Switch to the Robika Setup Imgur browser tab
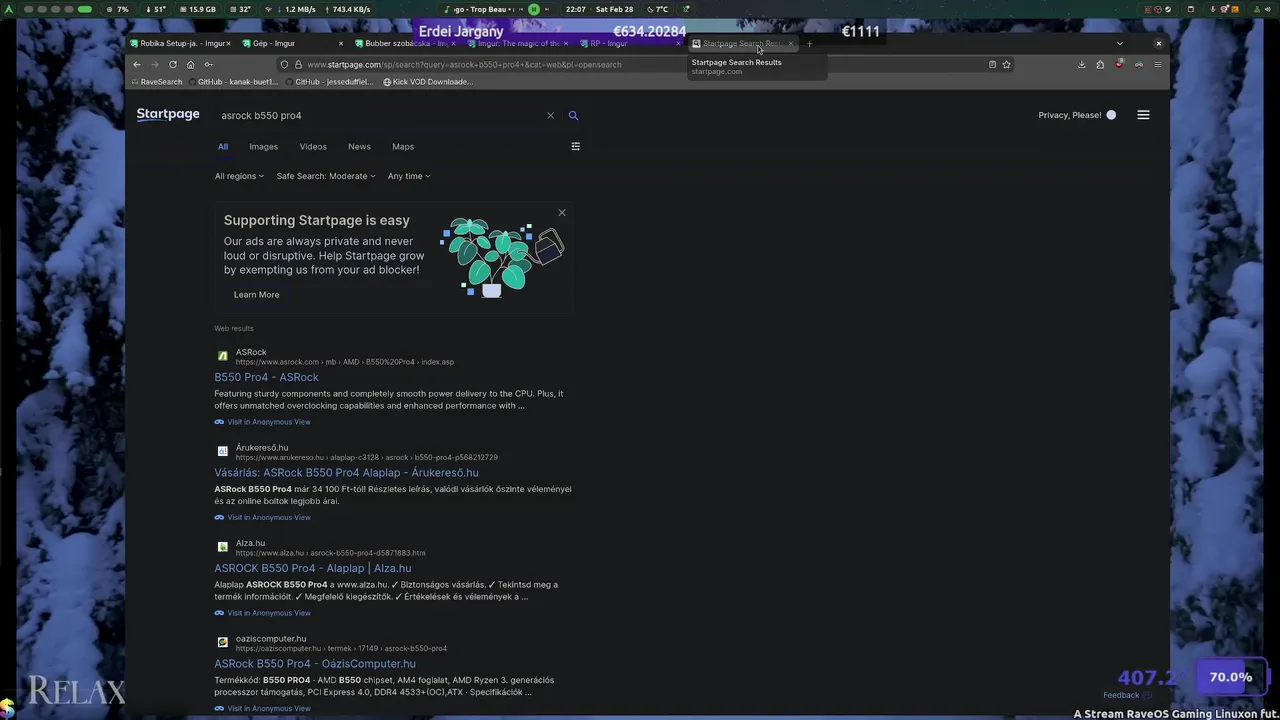 click(x=180, y=43)
